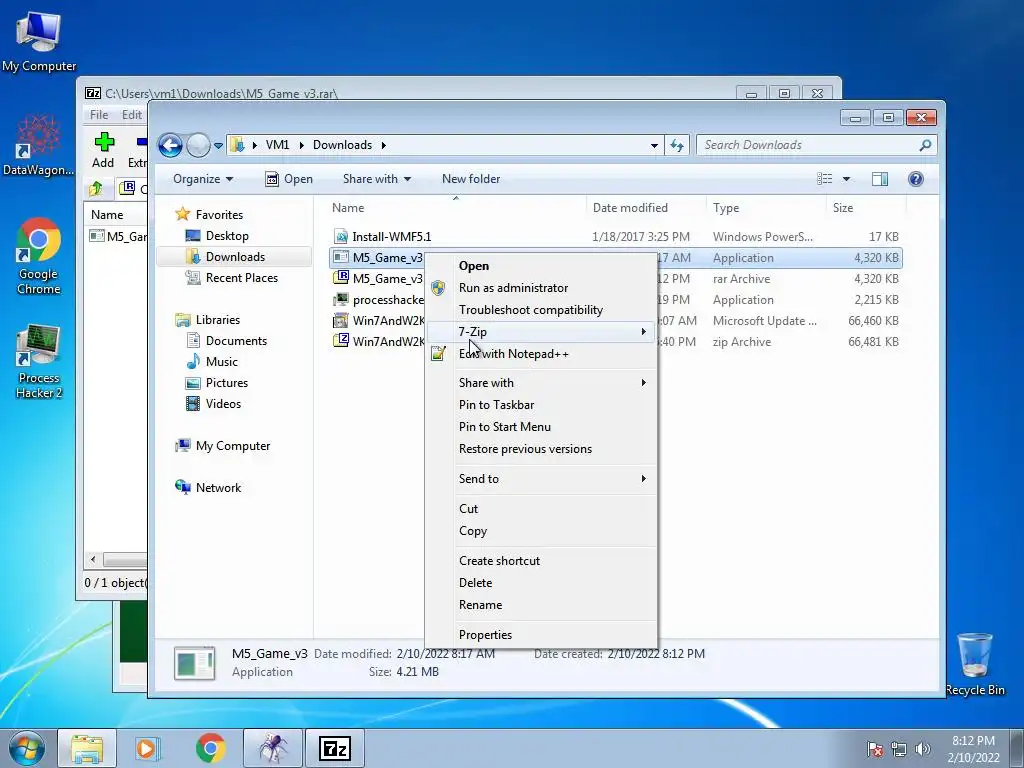Viewport: 1024px width, 768px height.
Task: Expand the 7-Zip submenu
Action: 540,332
